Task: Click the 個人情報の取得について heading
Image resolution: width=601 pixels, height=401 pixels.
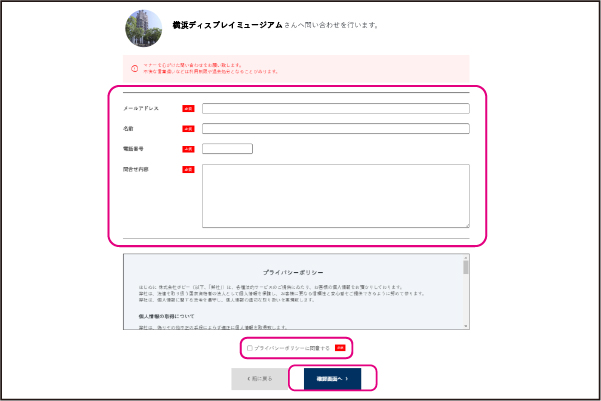Action: click(166, 316)
